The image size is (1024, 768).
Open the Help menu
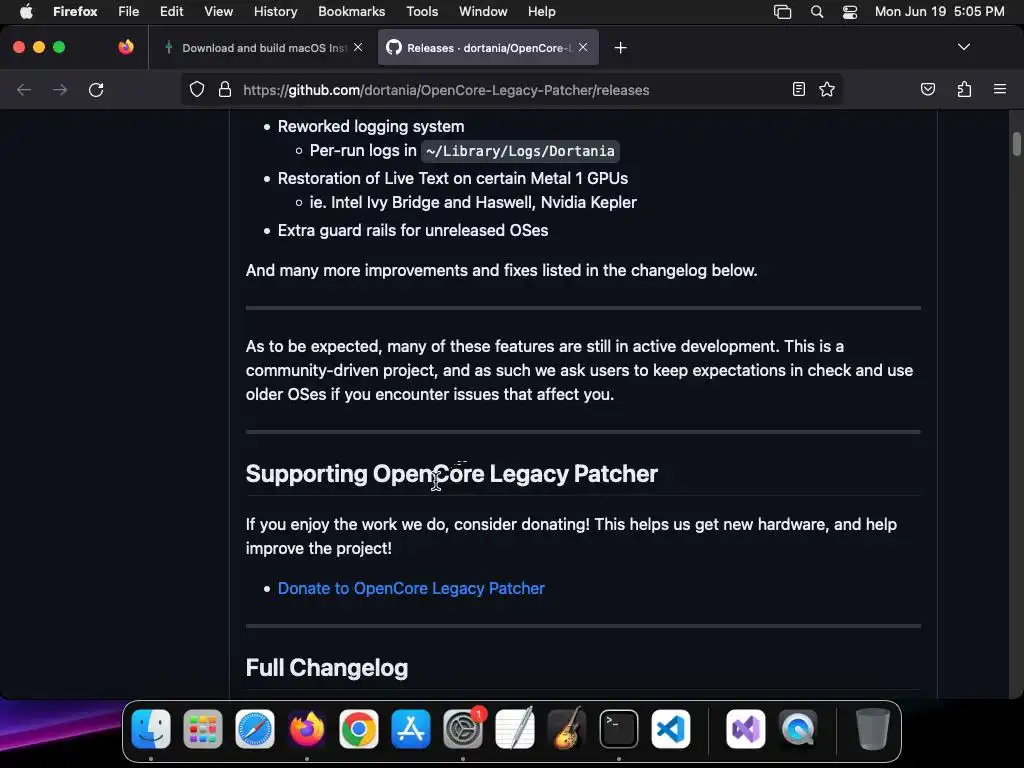(x=541, y=12)
